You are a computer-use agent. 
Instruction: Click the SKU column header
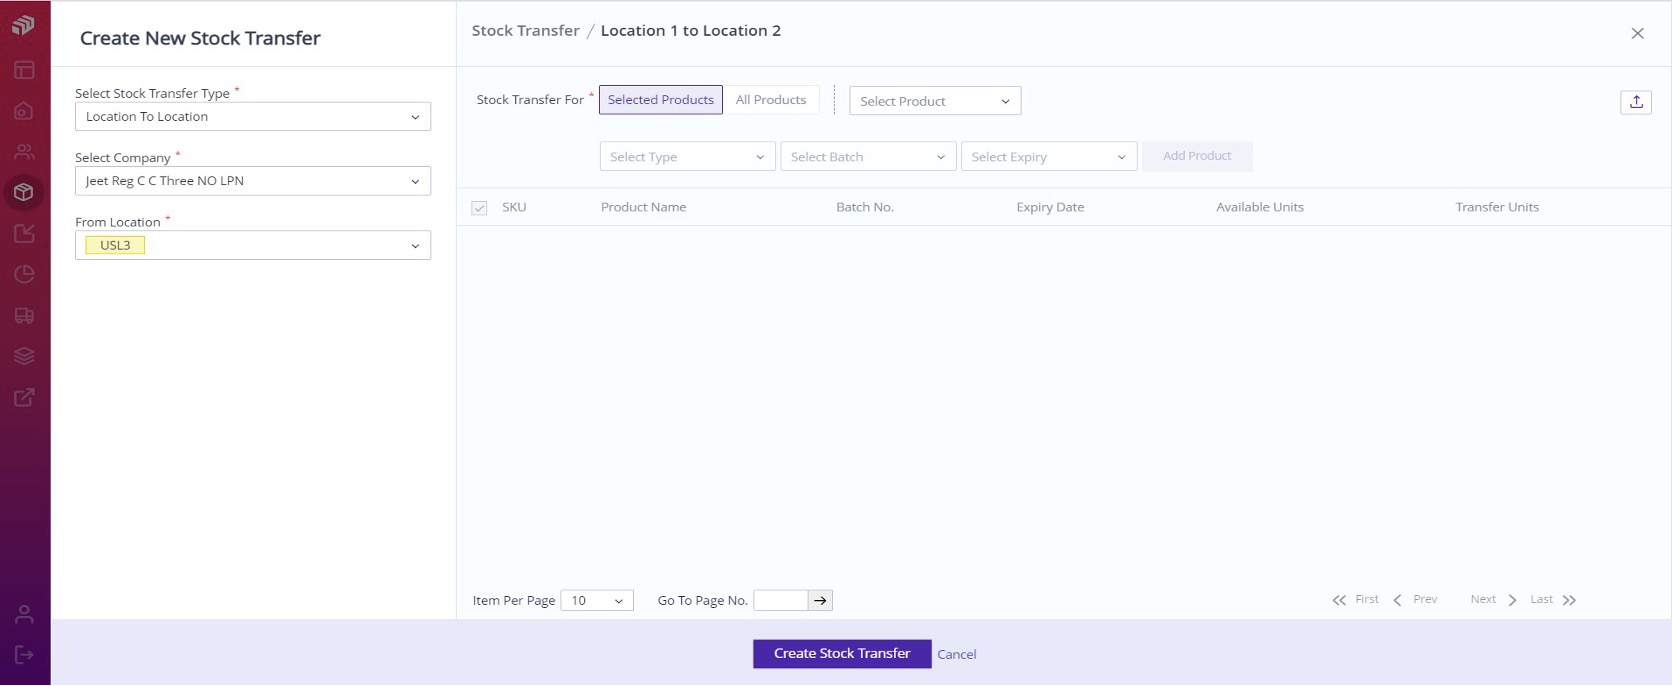point(514,207)
